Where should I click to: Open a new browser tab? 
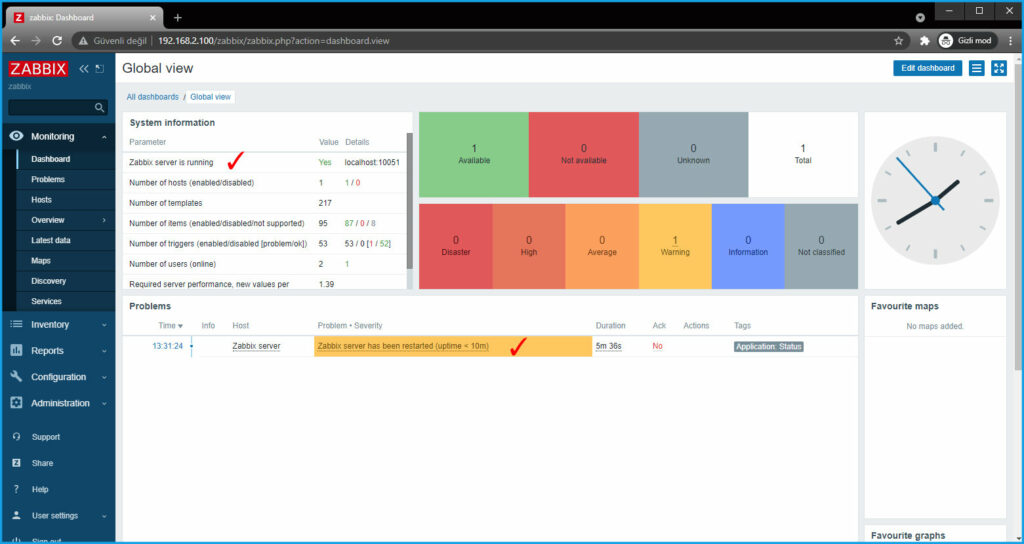coord(178,18)
